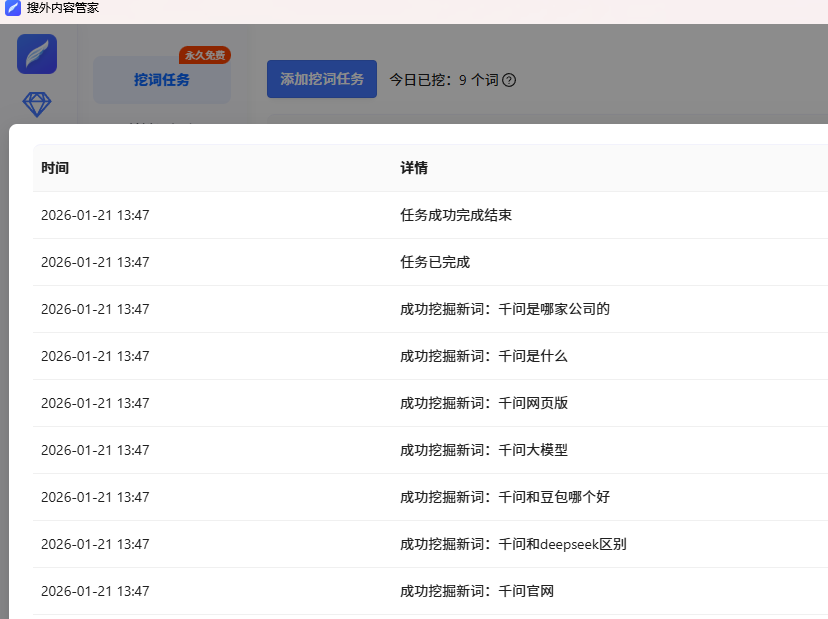Image resolution: width=828 pixels, height=619 pixels.
Task: Click the feather logo in the sidebar
Action: pyautogui.click(x=37, y=54)
